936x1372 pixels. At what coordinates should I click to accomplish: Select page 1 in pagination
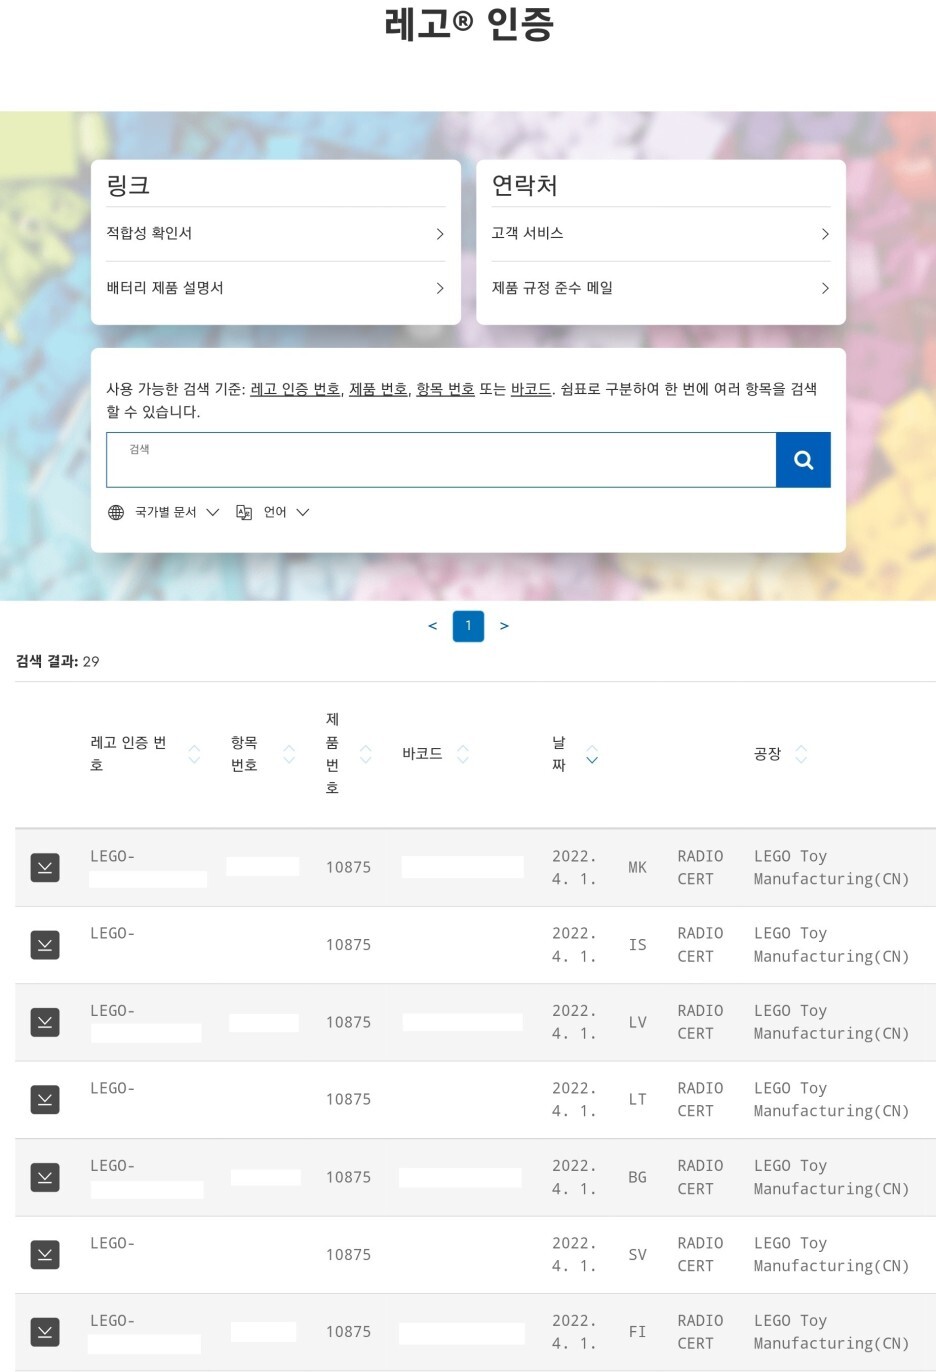[x=468, y=626]
